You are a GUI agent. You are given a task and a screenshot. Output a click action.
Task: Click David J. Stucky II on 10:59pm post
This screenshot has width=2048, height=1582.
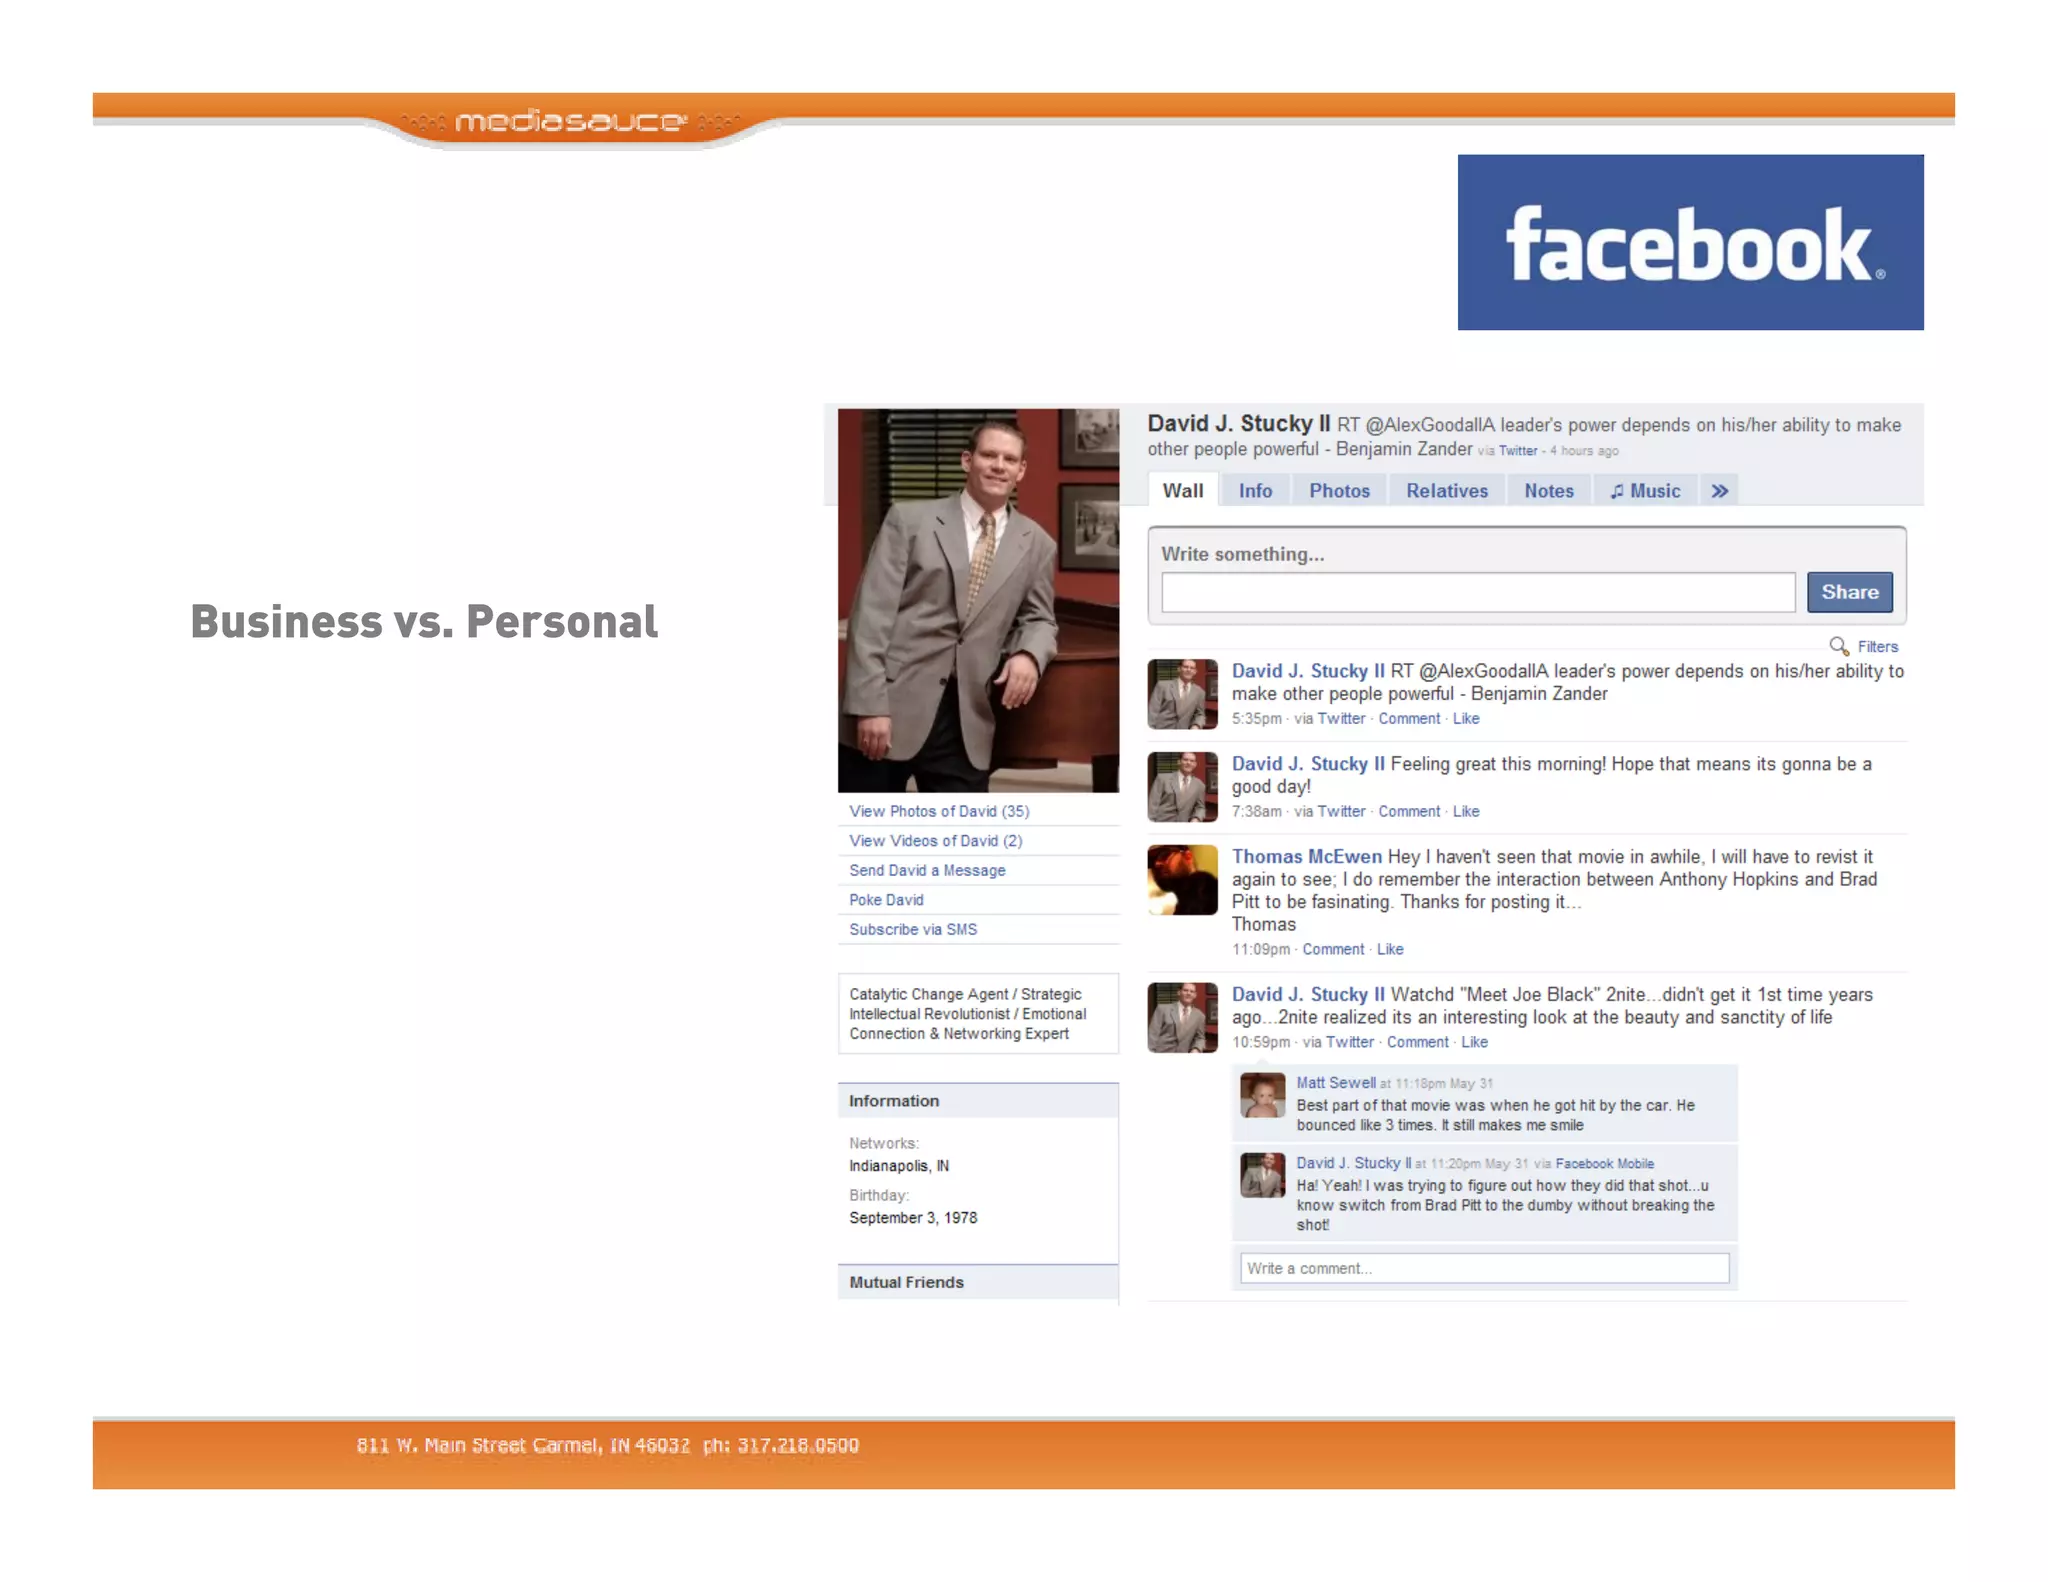click(1308, 995)
